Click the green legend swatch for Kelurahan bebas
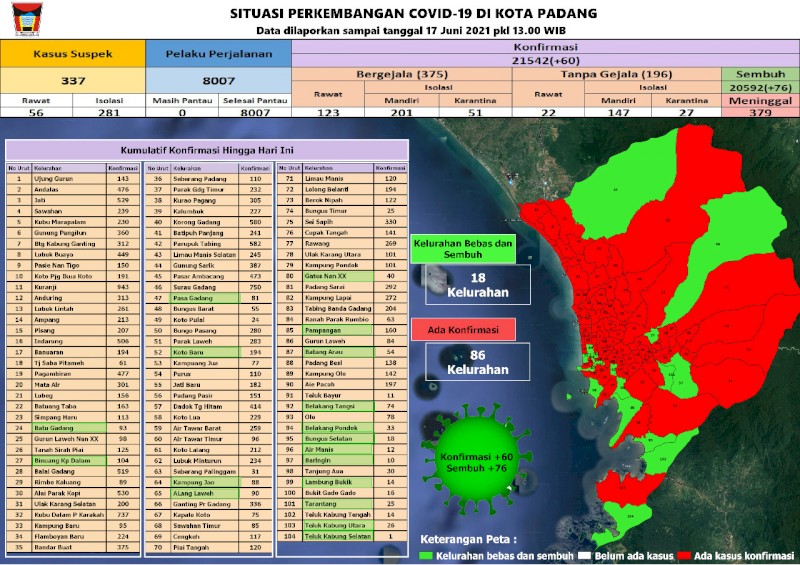Viewport: 800px width, 565px height. pyautogui.click(x=425, y=556)
